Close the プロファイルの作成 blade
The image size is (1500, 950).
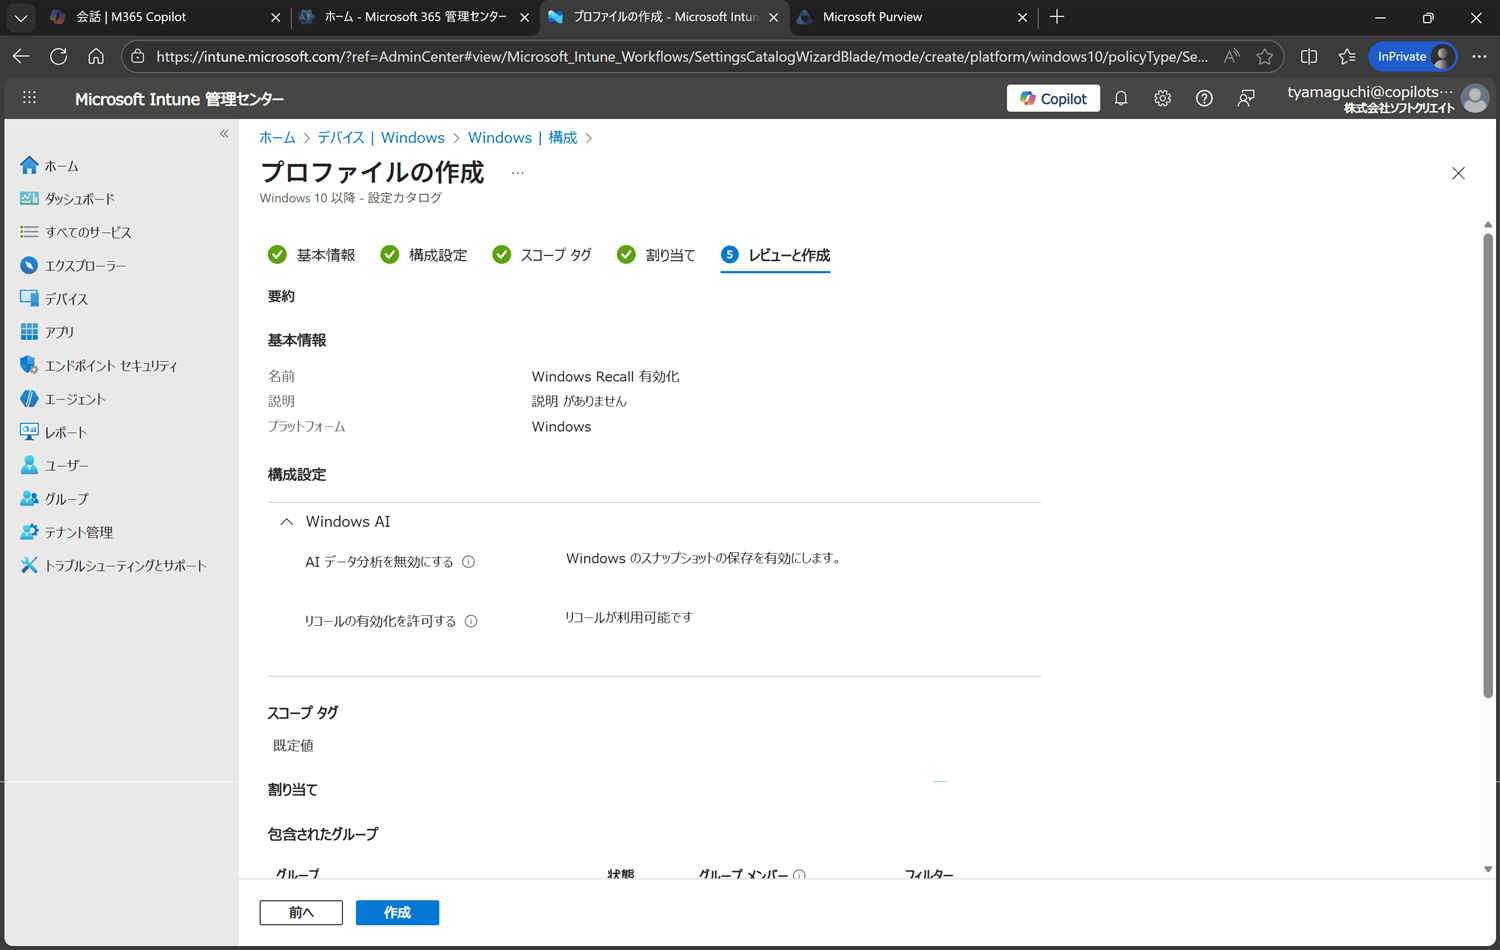point(1458,173)
